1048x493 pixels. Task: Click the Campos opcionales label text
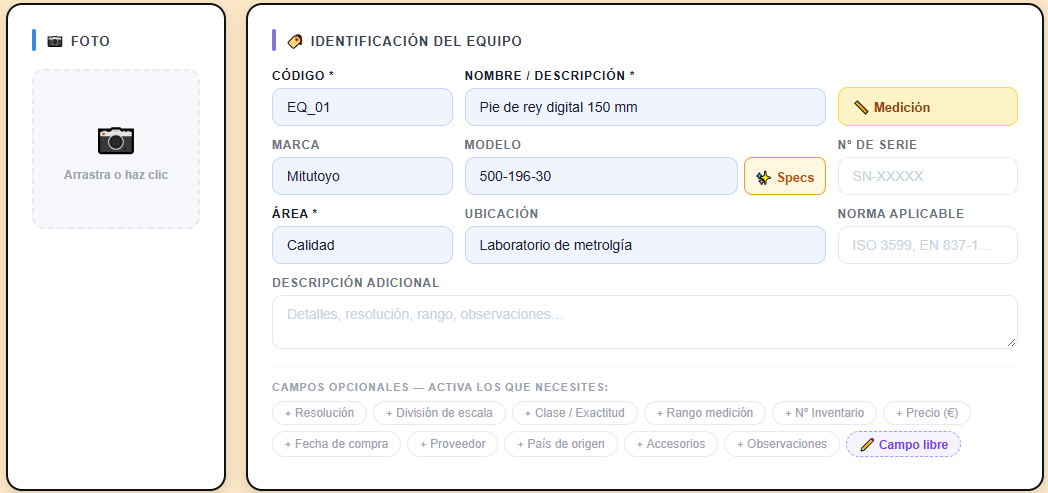440,387
